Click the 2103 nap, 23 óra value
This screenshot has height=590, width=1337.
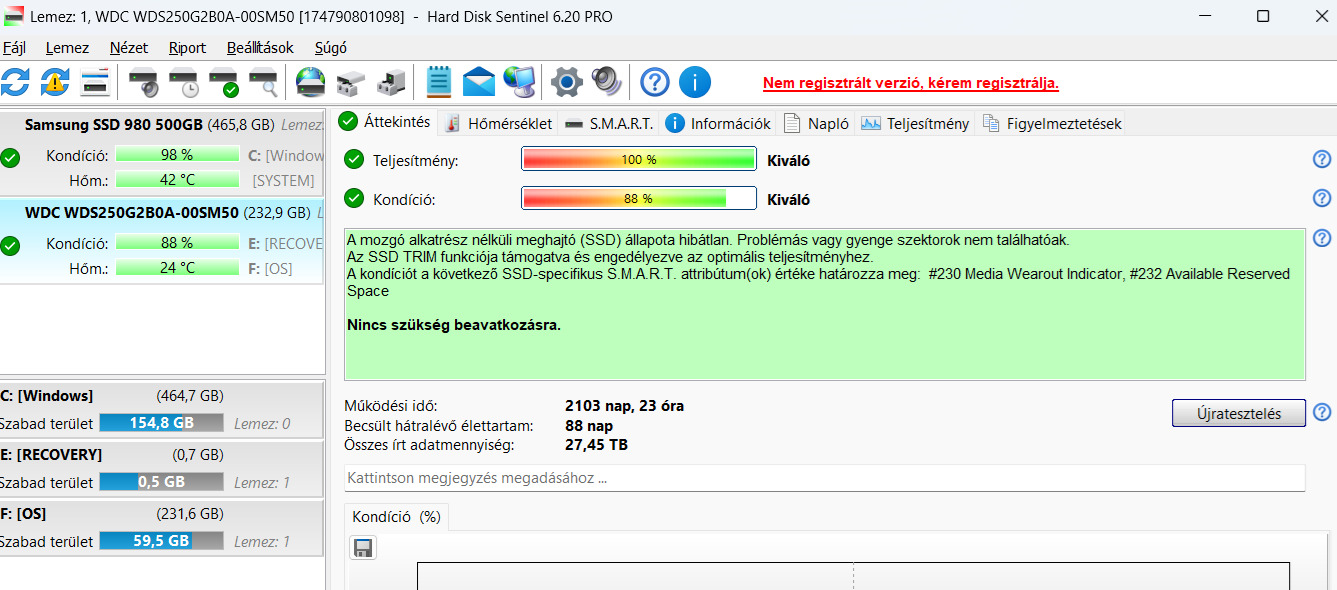[624, 406]
